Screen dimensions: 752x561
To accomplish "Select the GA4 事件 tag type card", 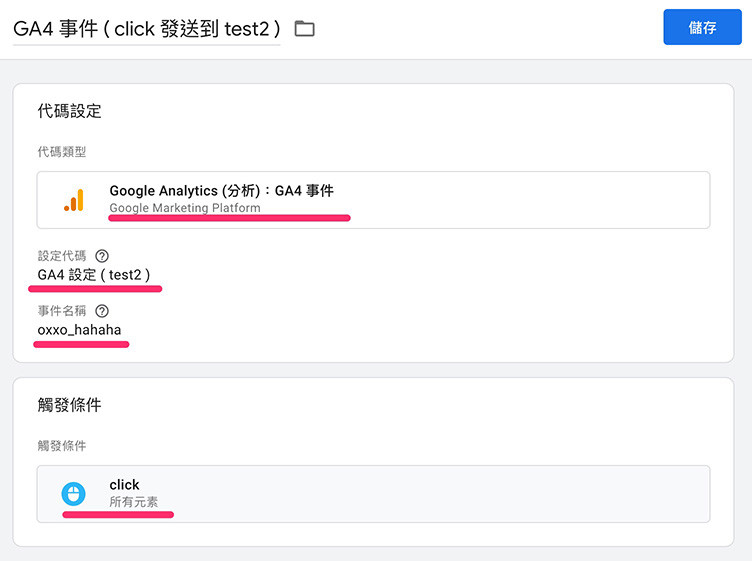I will [x=373, y=200].
